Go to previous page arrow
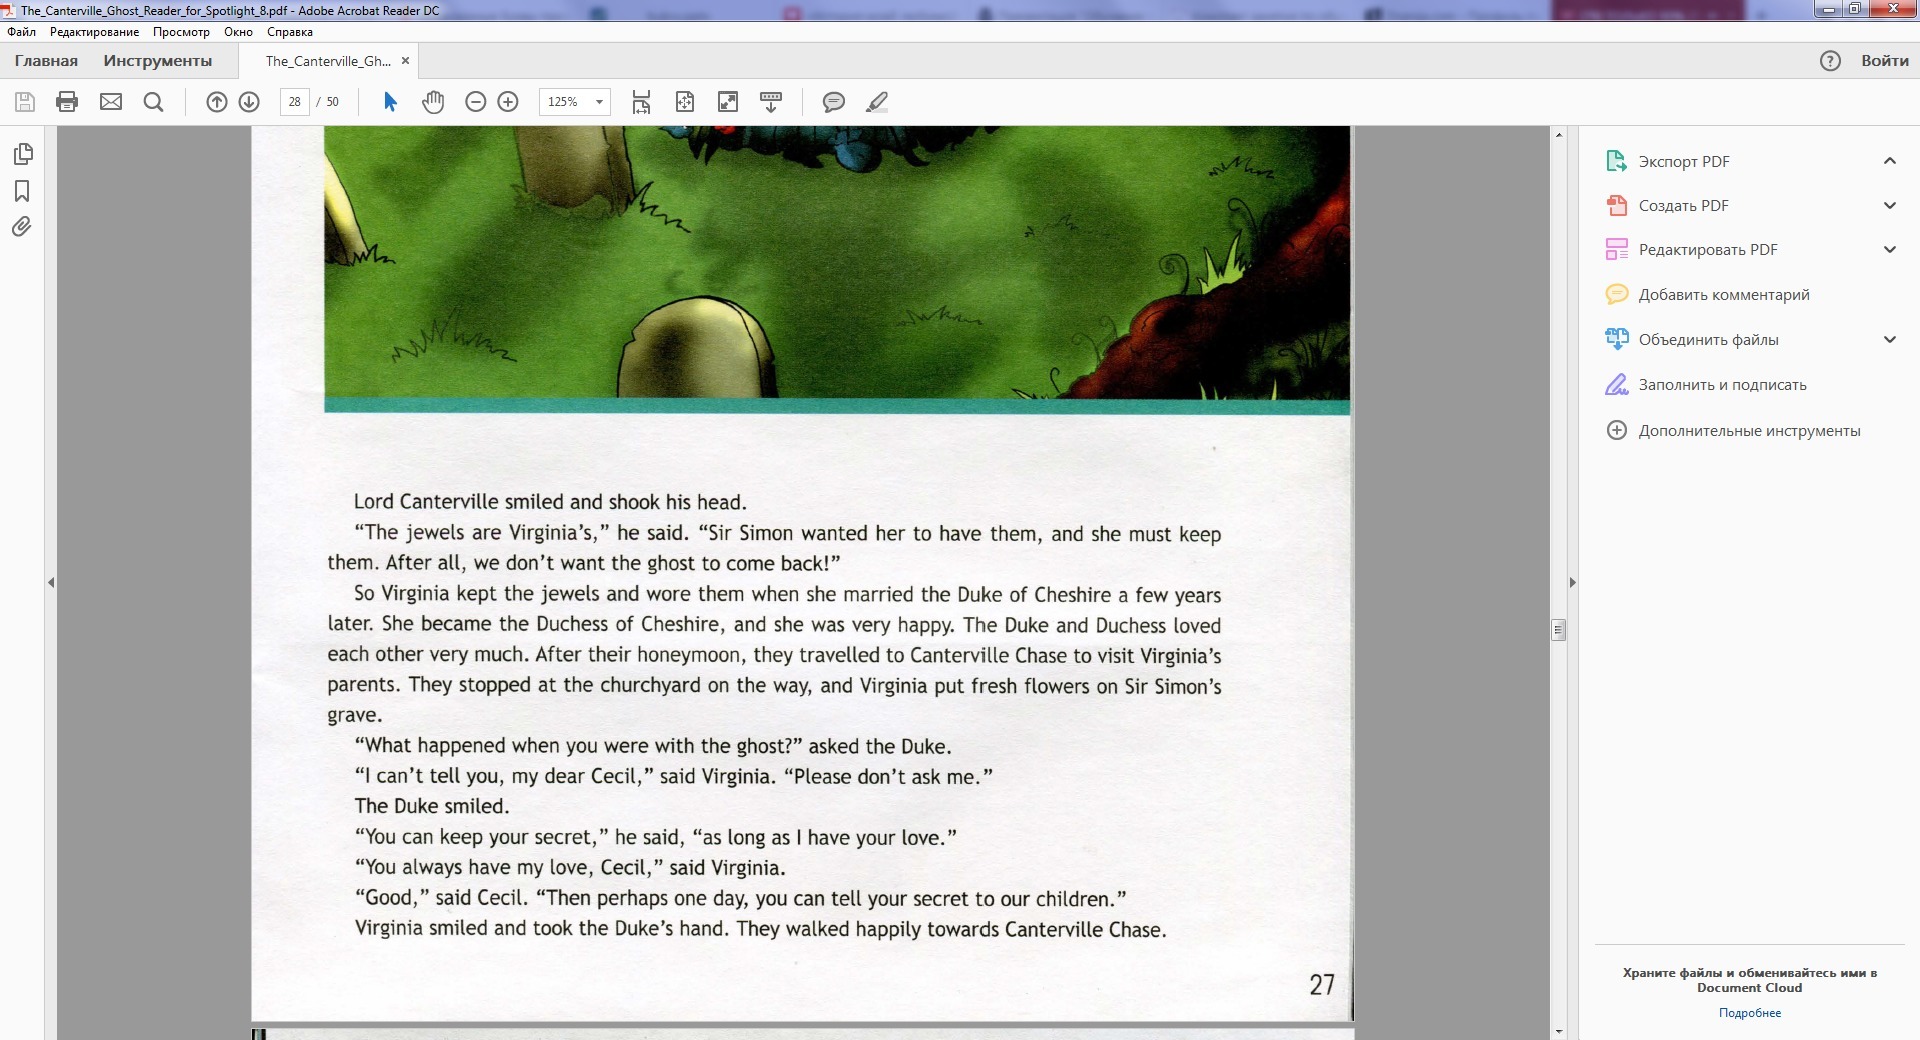The height and width of the screenshot is (1040, 1920). [x=217, y=102]
